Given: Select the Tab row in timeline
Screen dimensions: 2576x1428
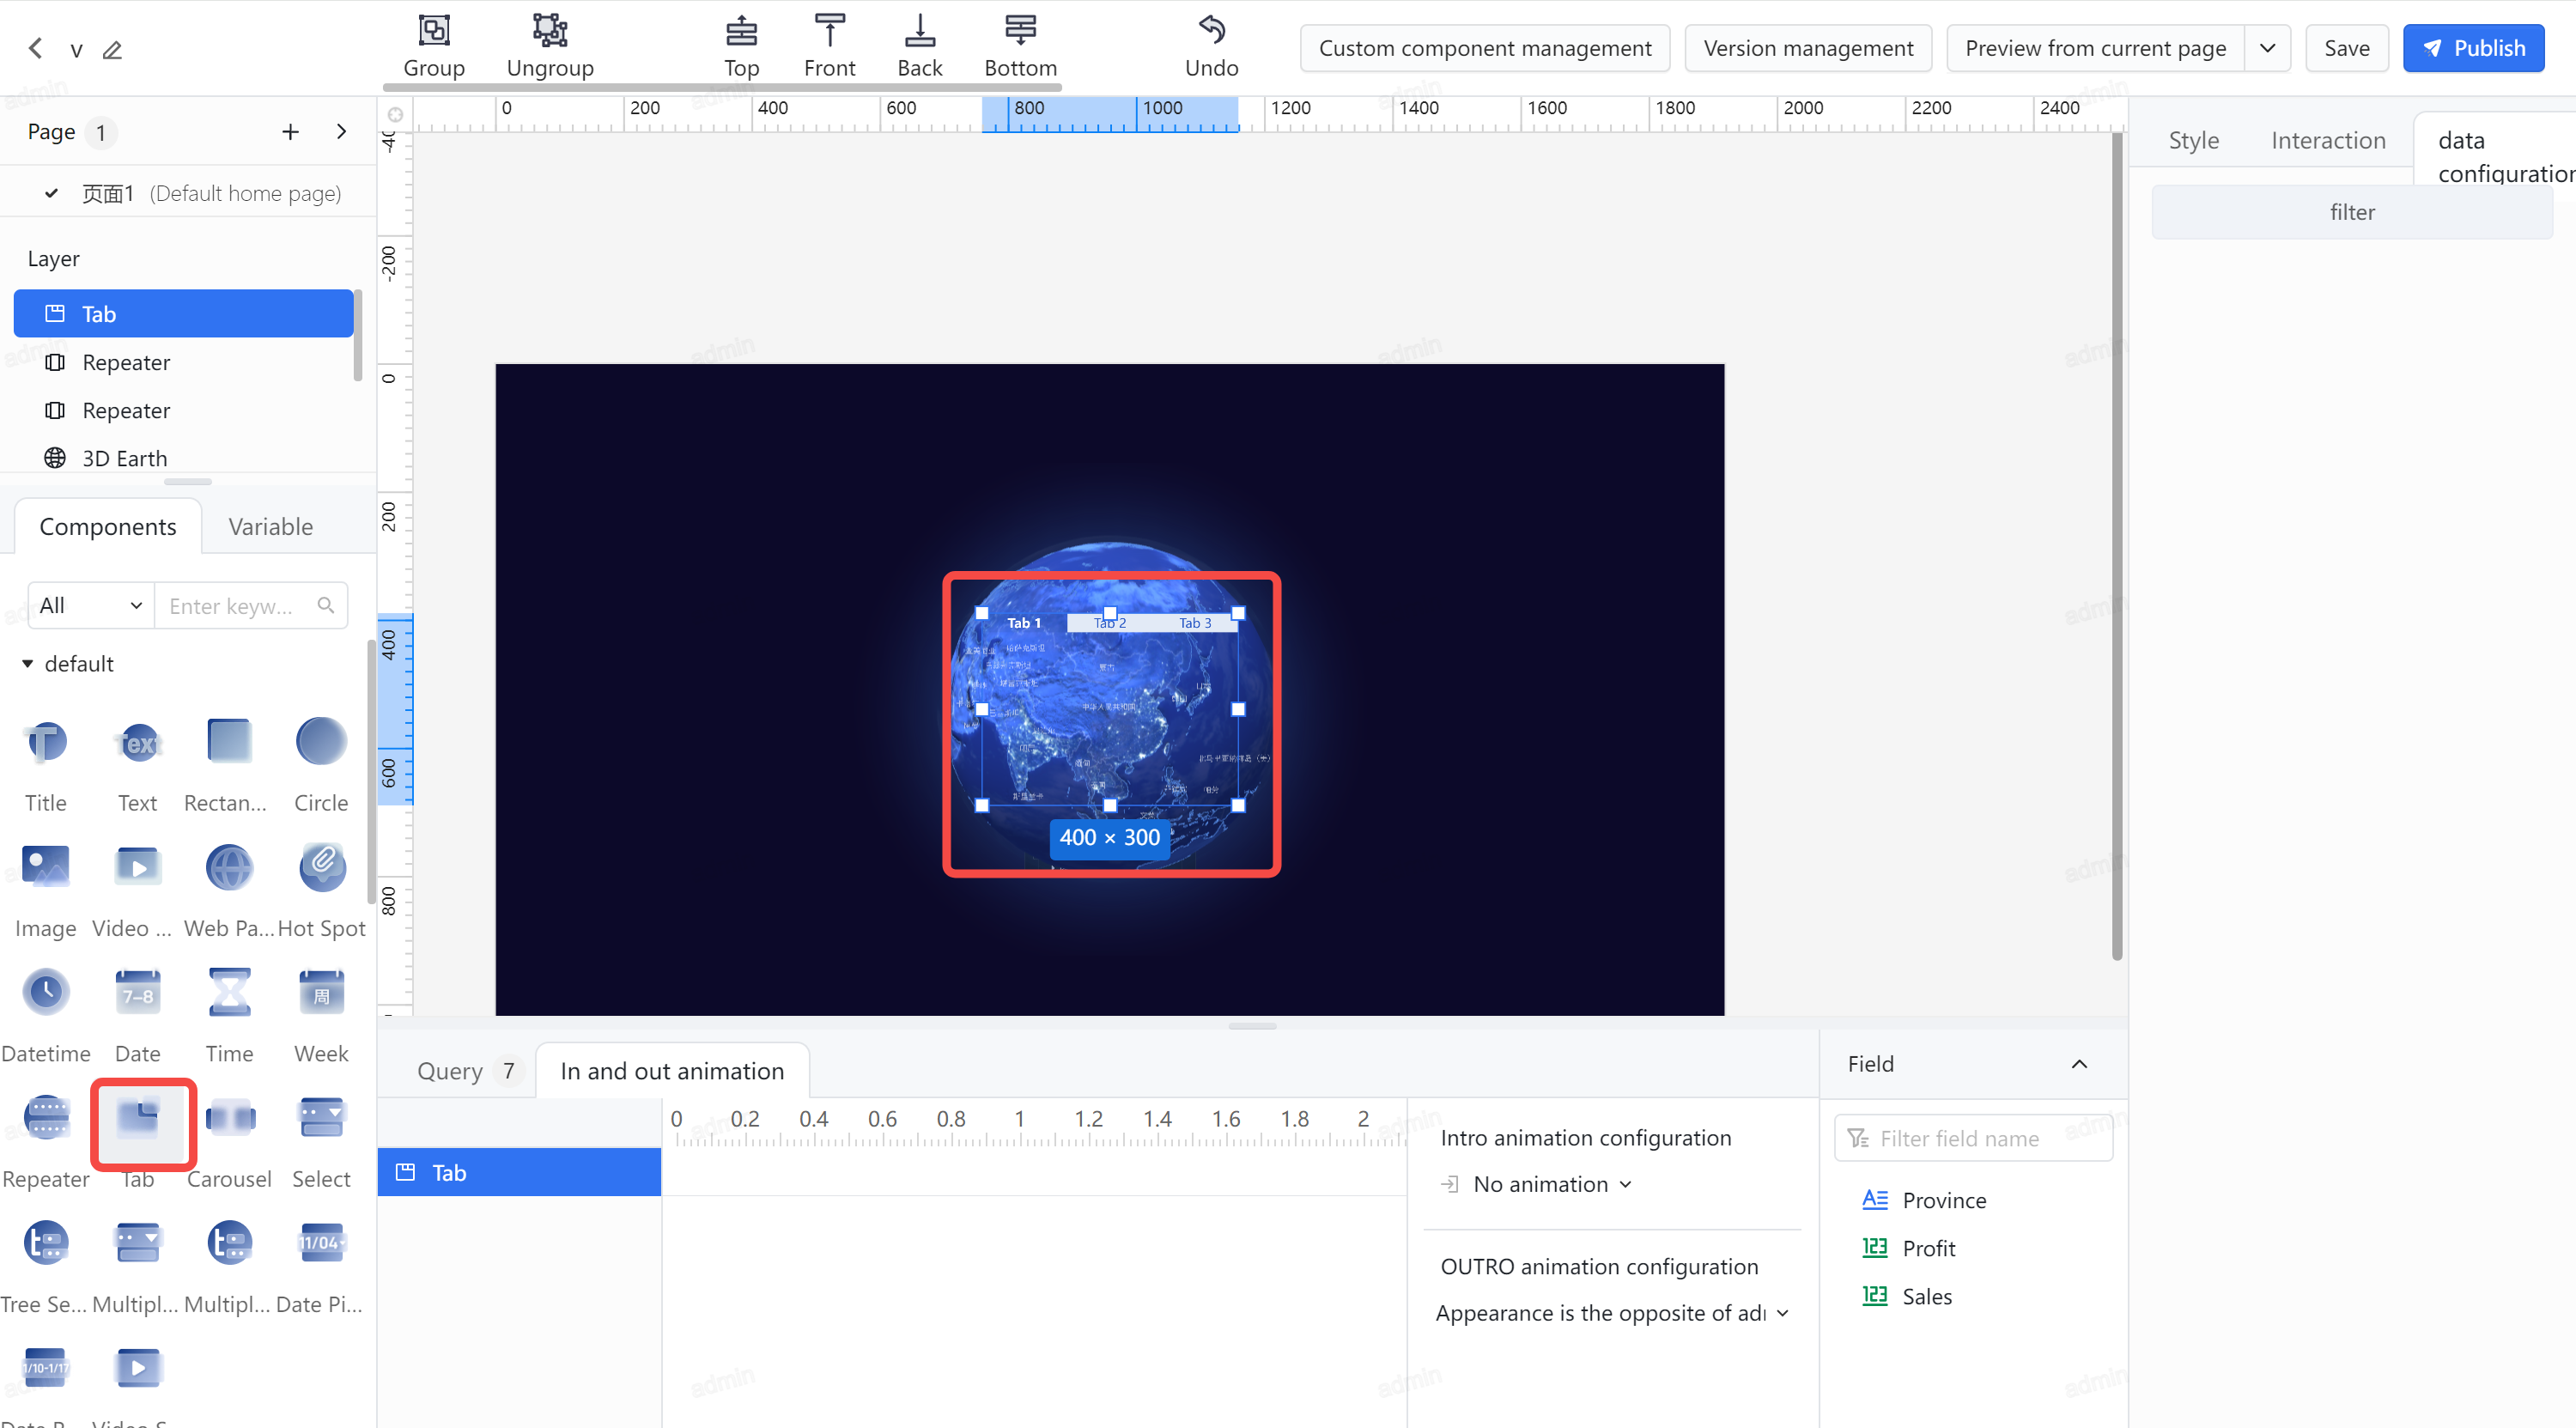Looking at the screenshot, I should coord(519,1172).
